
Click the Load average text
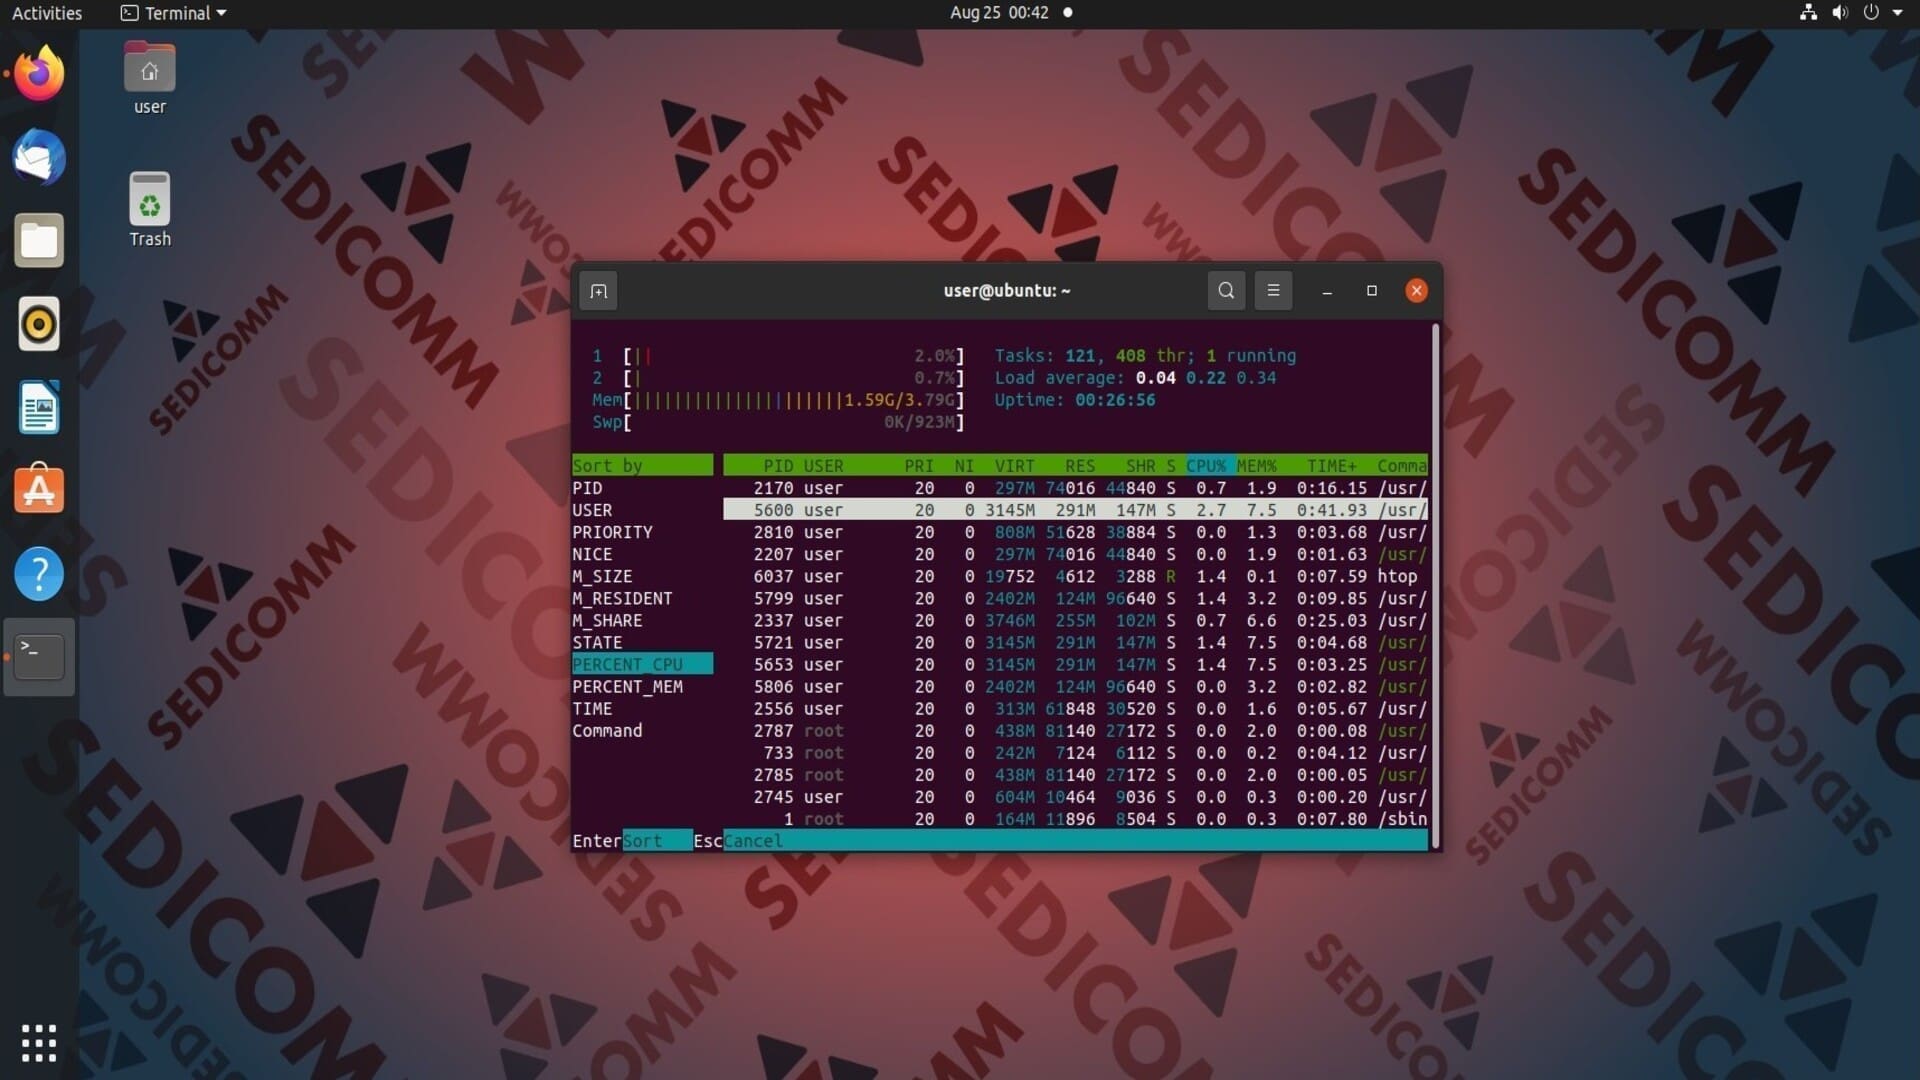[x=1135, y=378]
